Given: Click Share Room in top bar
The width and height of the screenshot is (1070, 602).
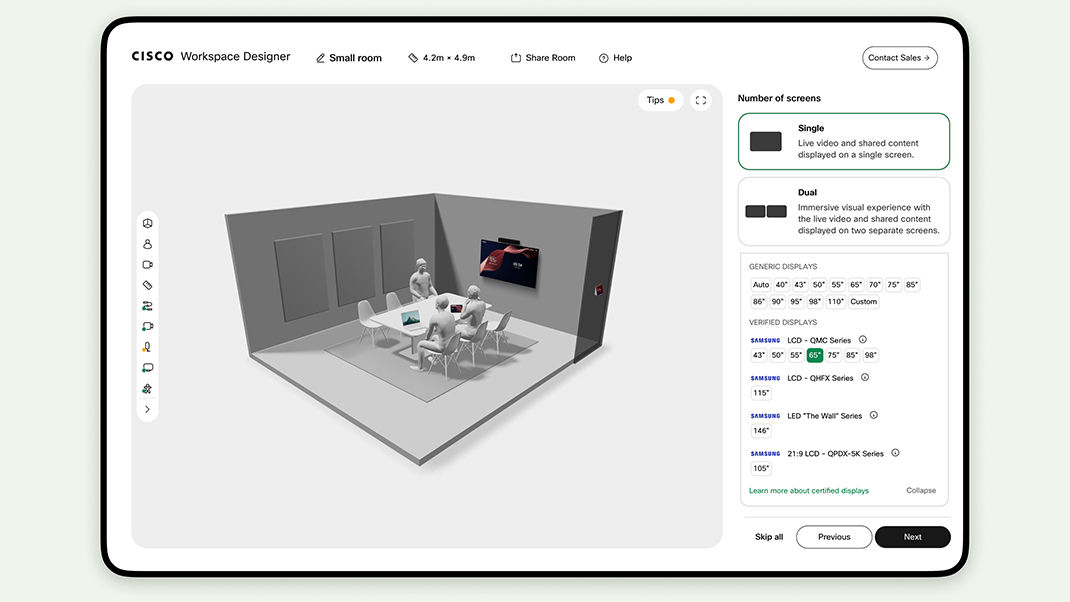Looking at the screenshot, I should (x=543, y=58).
